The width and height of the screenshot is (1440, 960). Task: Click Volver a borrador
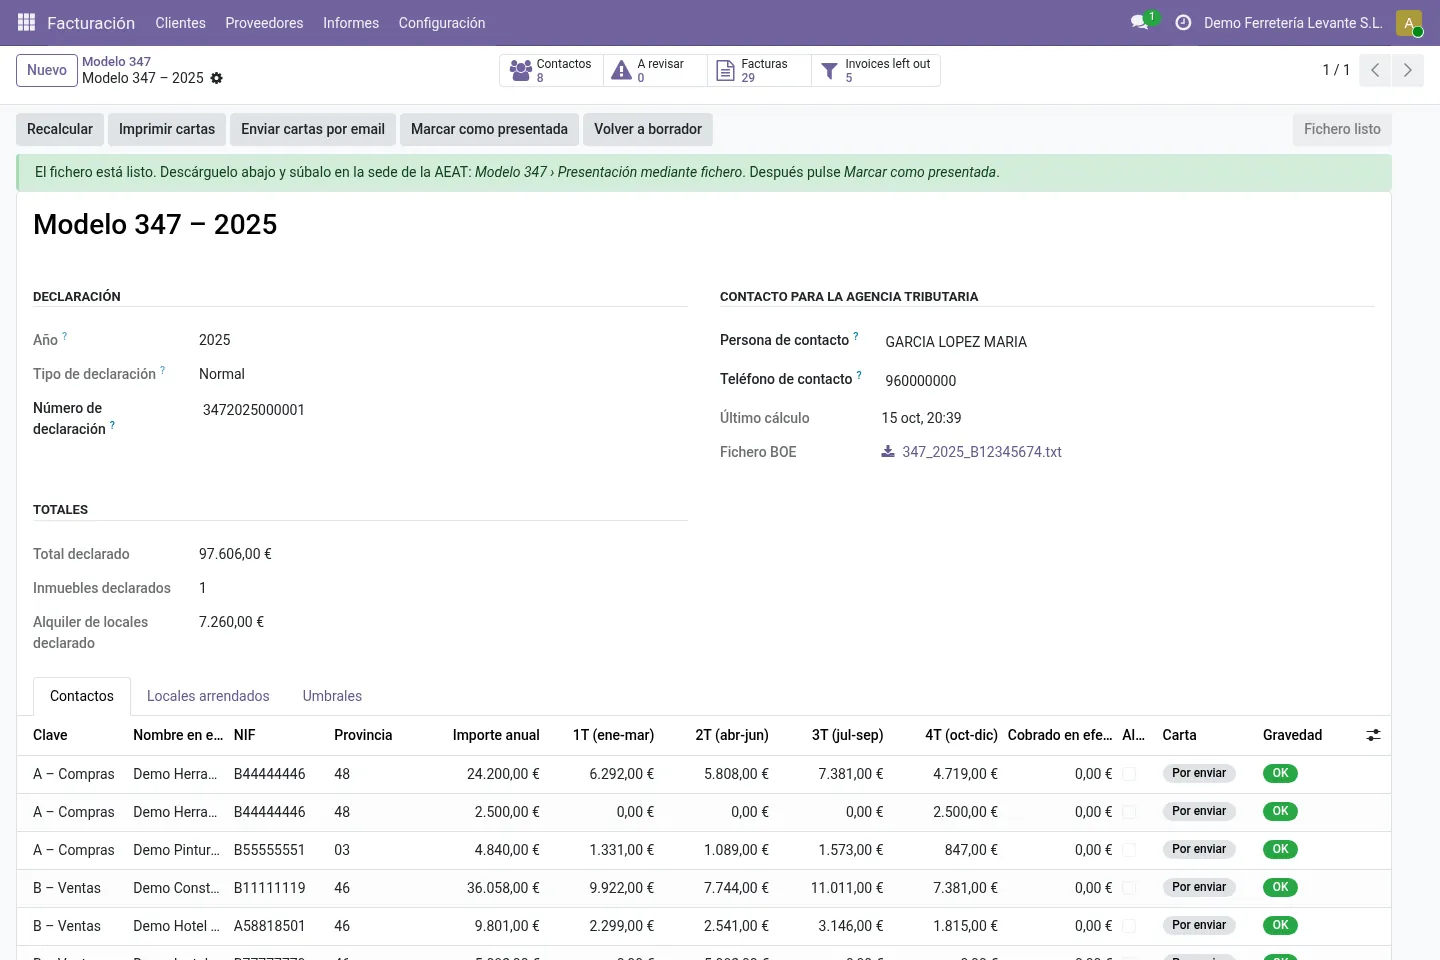coord(648,129)
